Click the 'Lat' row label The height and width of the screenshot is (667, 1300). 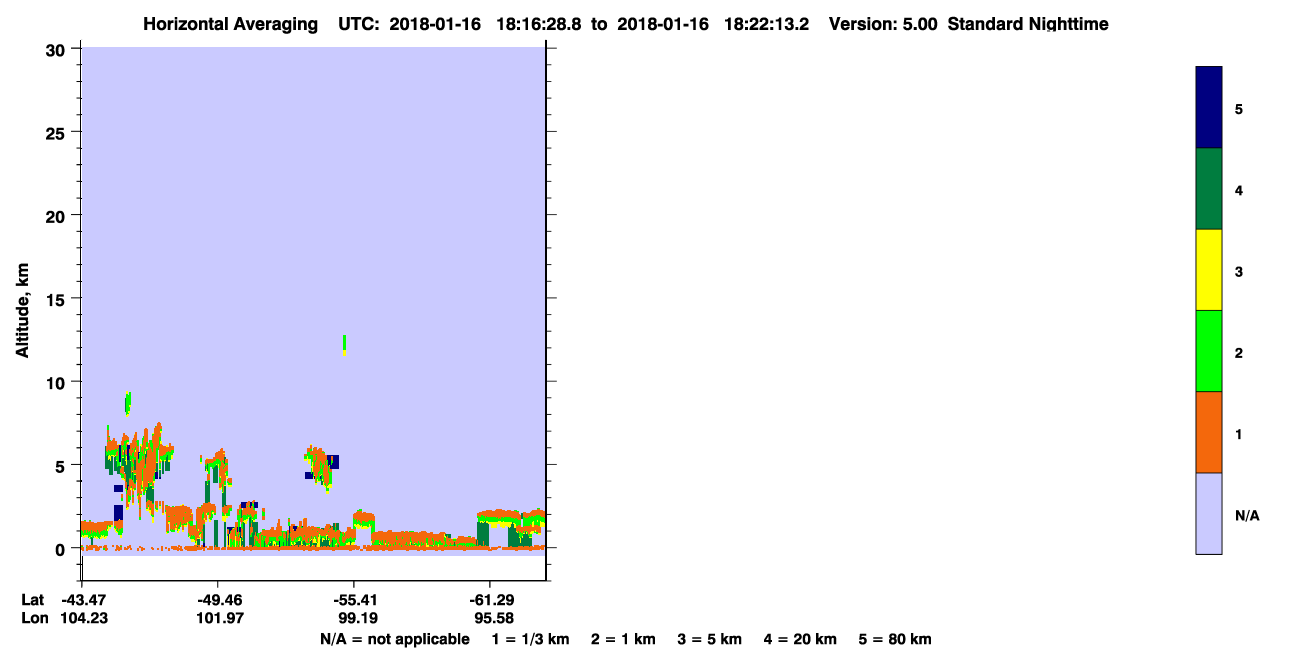click(33, 600)
